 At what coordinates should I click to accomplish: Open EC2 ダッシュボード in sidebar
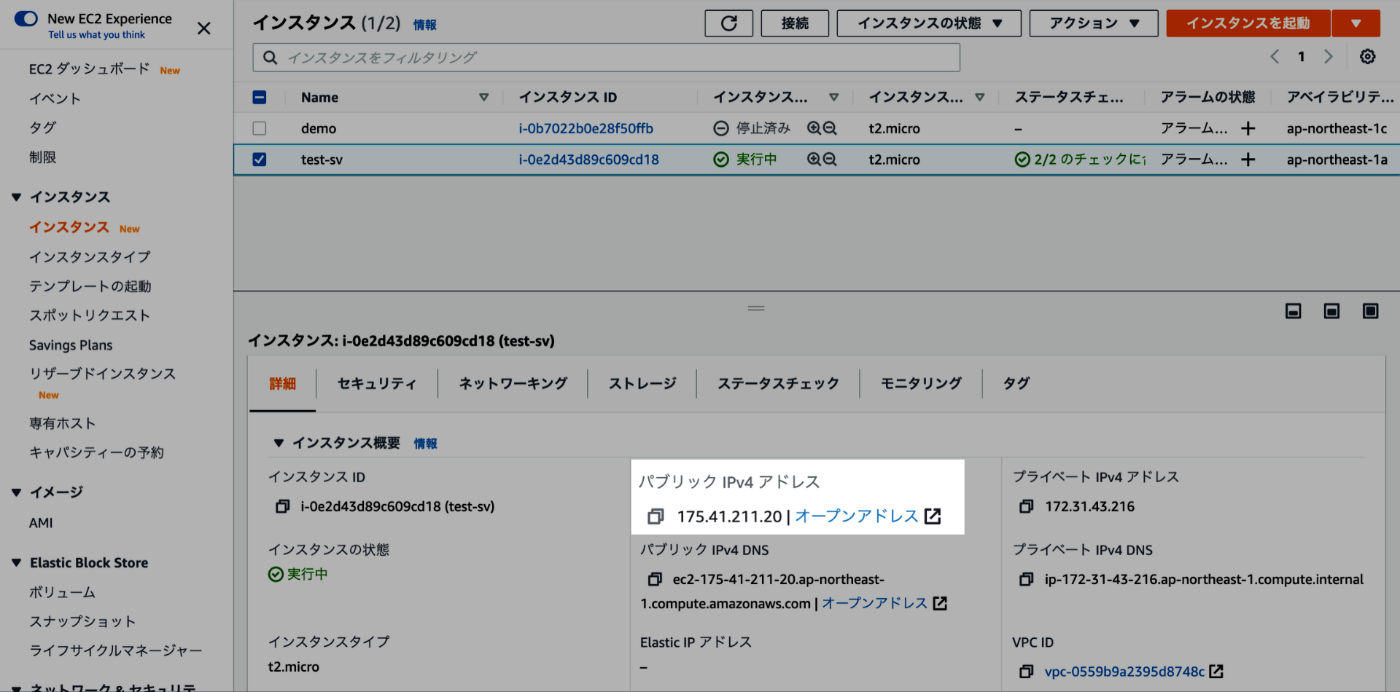[89, 68]
